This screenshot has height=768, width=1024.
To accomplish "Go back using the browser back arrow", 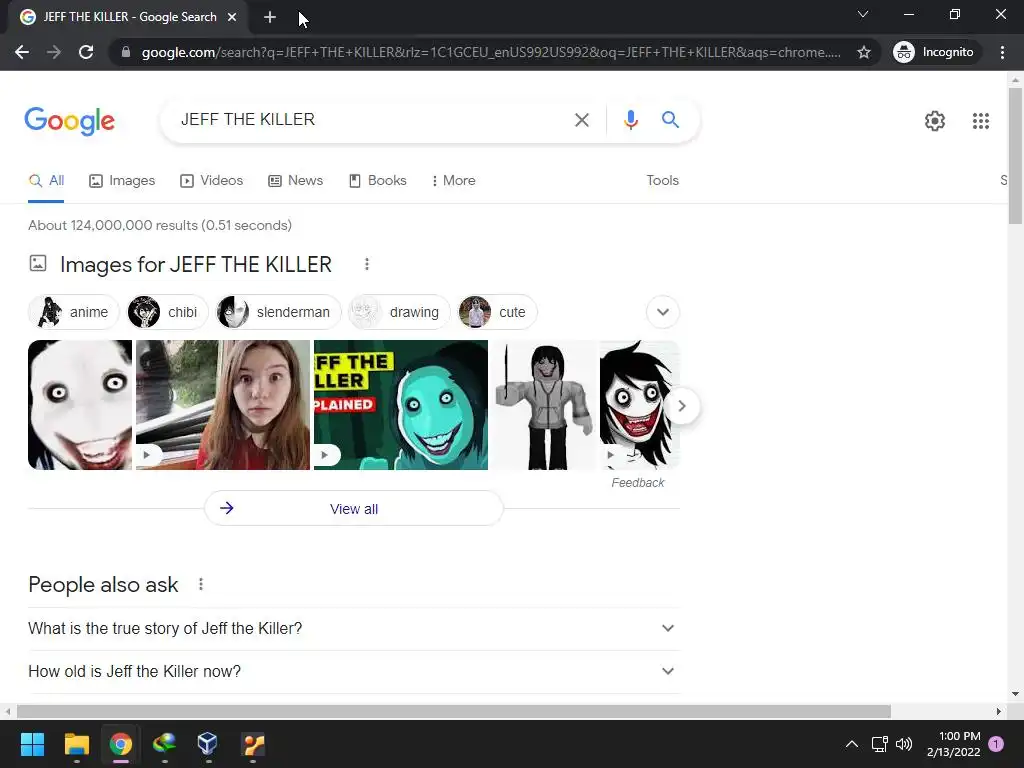I will click(22, 52).
